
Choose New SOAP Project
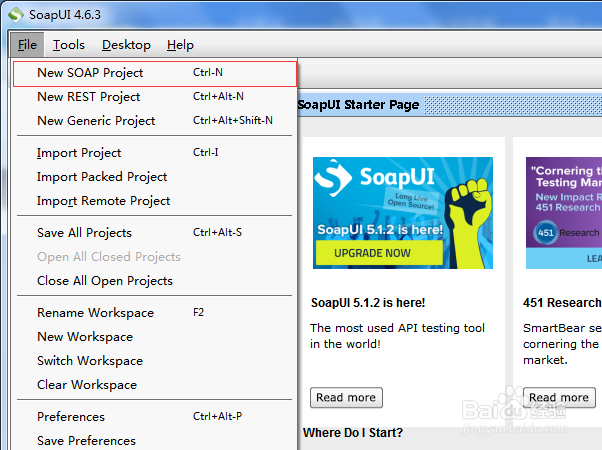[155, 73]
